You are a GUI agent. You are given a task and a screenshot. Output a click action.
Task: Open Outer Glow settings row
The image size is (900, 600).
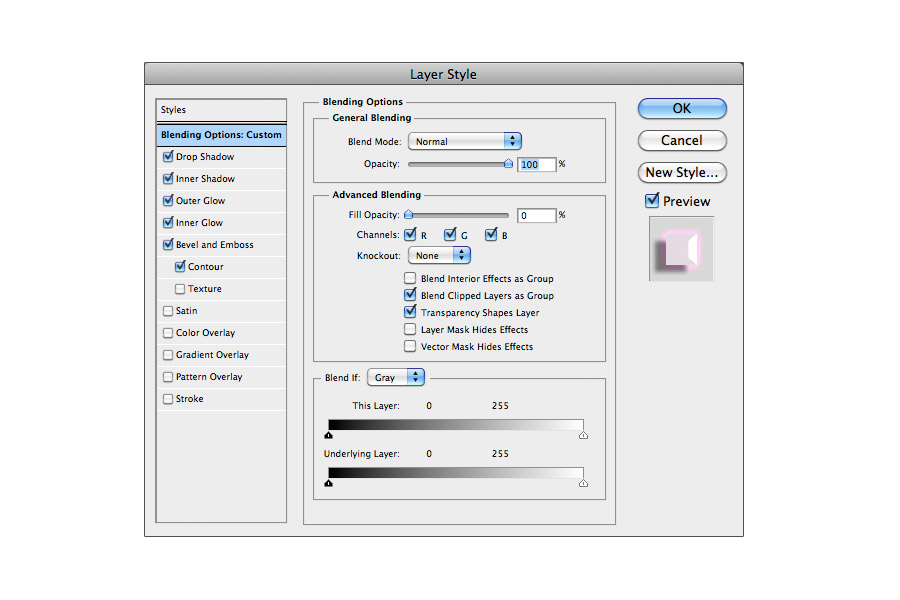pos(221,200)
